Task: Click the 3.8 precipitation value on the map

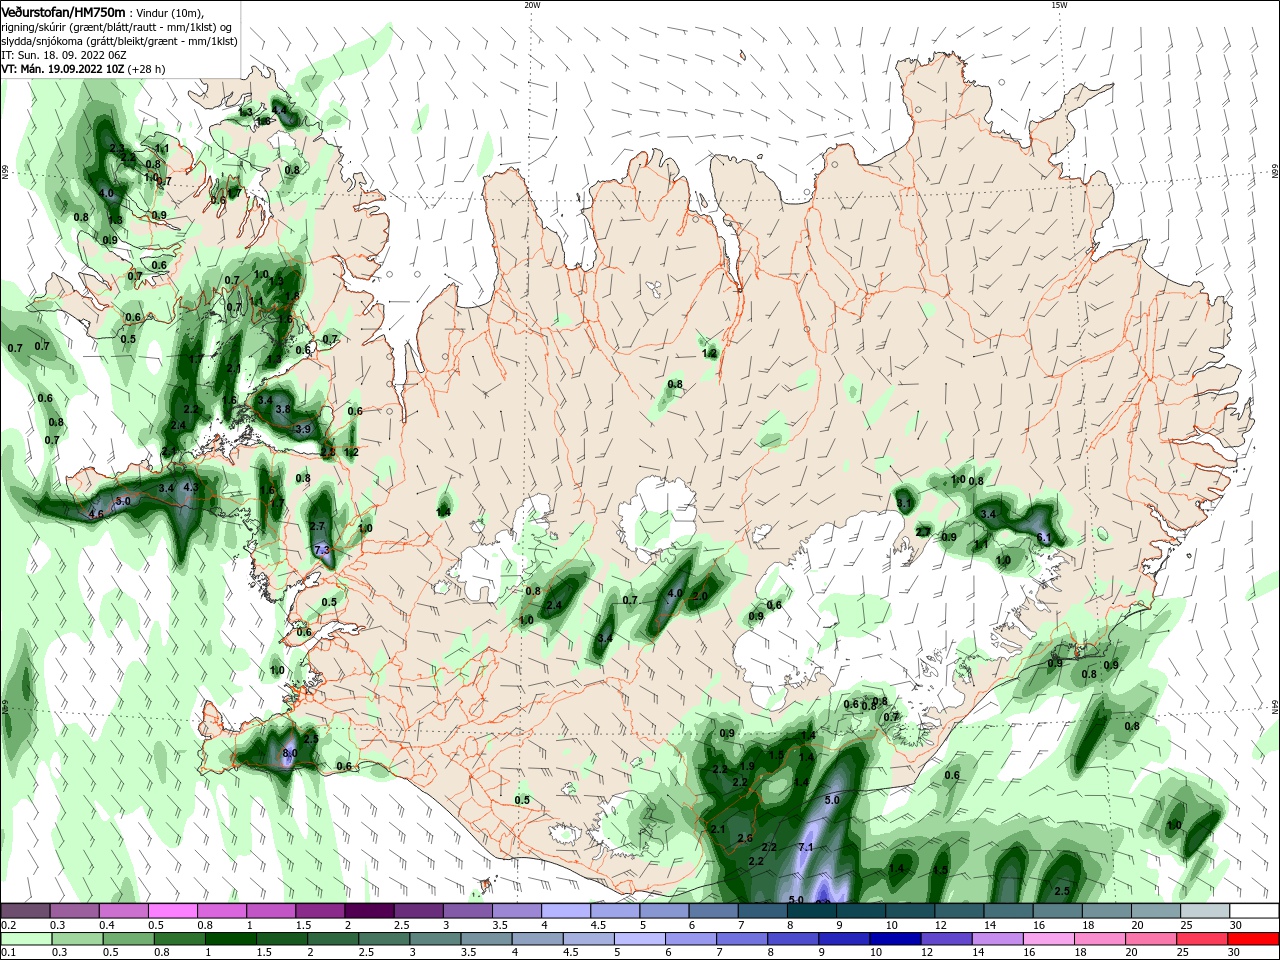Action: point(283,409)
